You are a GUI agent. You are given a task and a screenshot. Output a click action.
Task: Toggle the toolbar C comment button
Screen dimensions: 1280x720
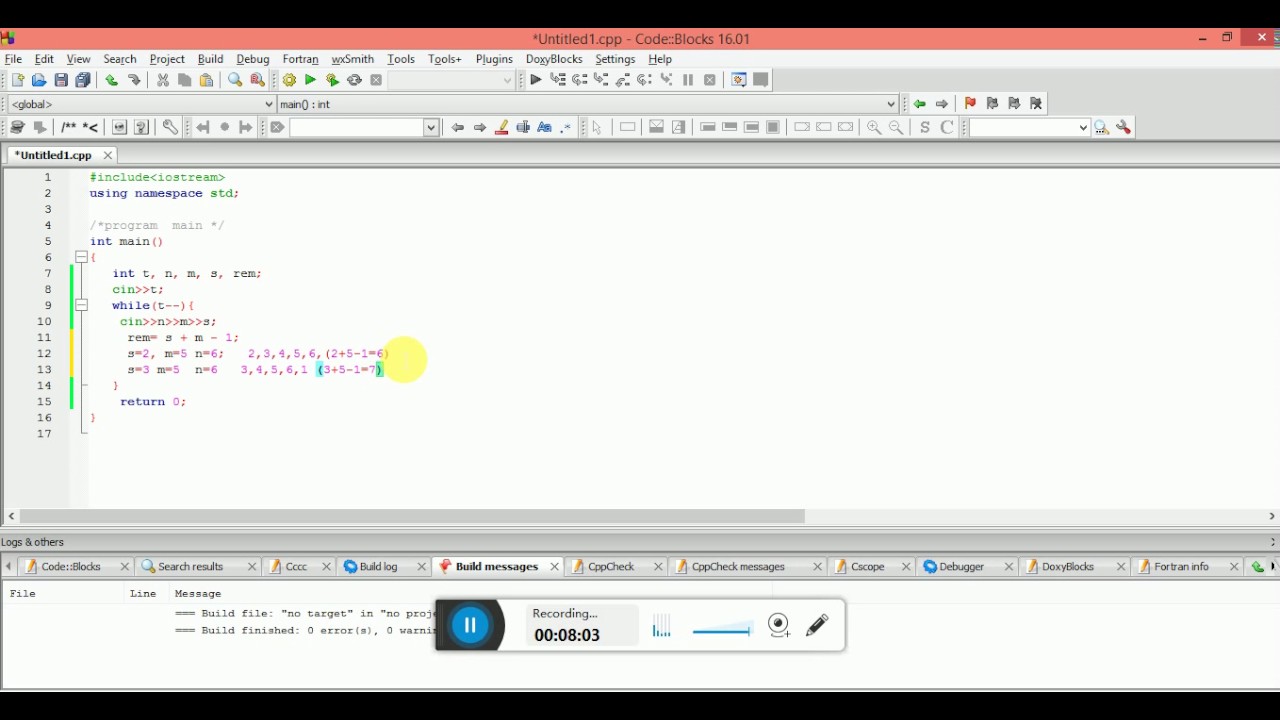(x=947, y=127)
